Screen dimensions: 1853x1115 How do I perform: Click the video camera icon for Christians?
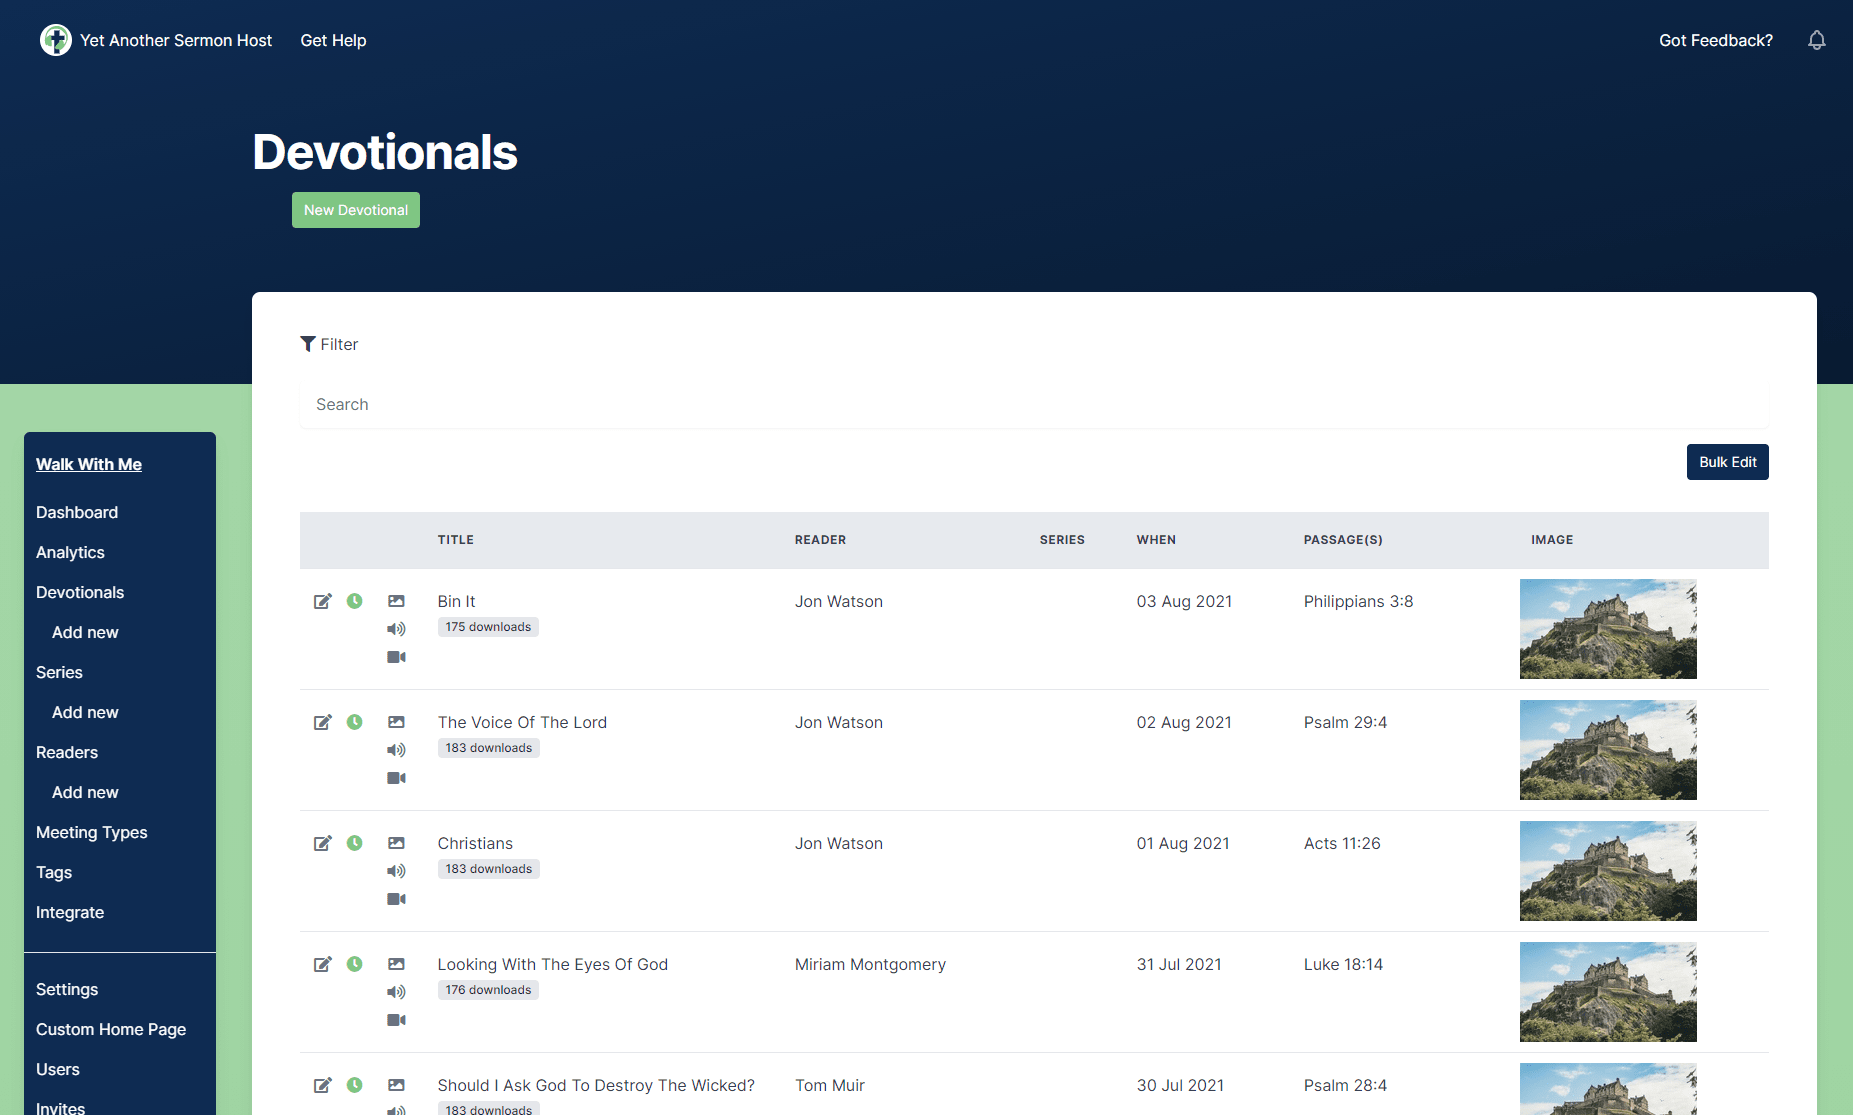[x=396, y=899]
